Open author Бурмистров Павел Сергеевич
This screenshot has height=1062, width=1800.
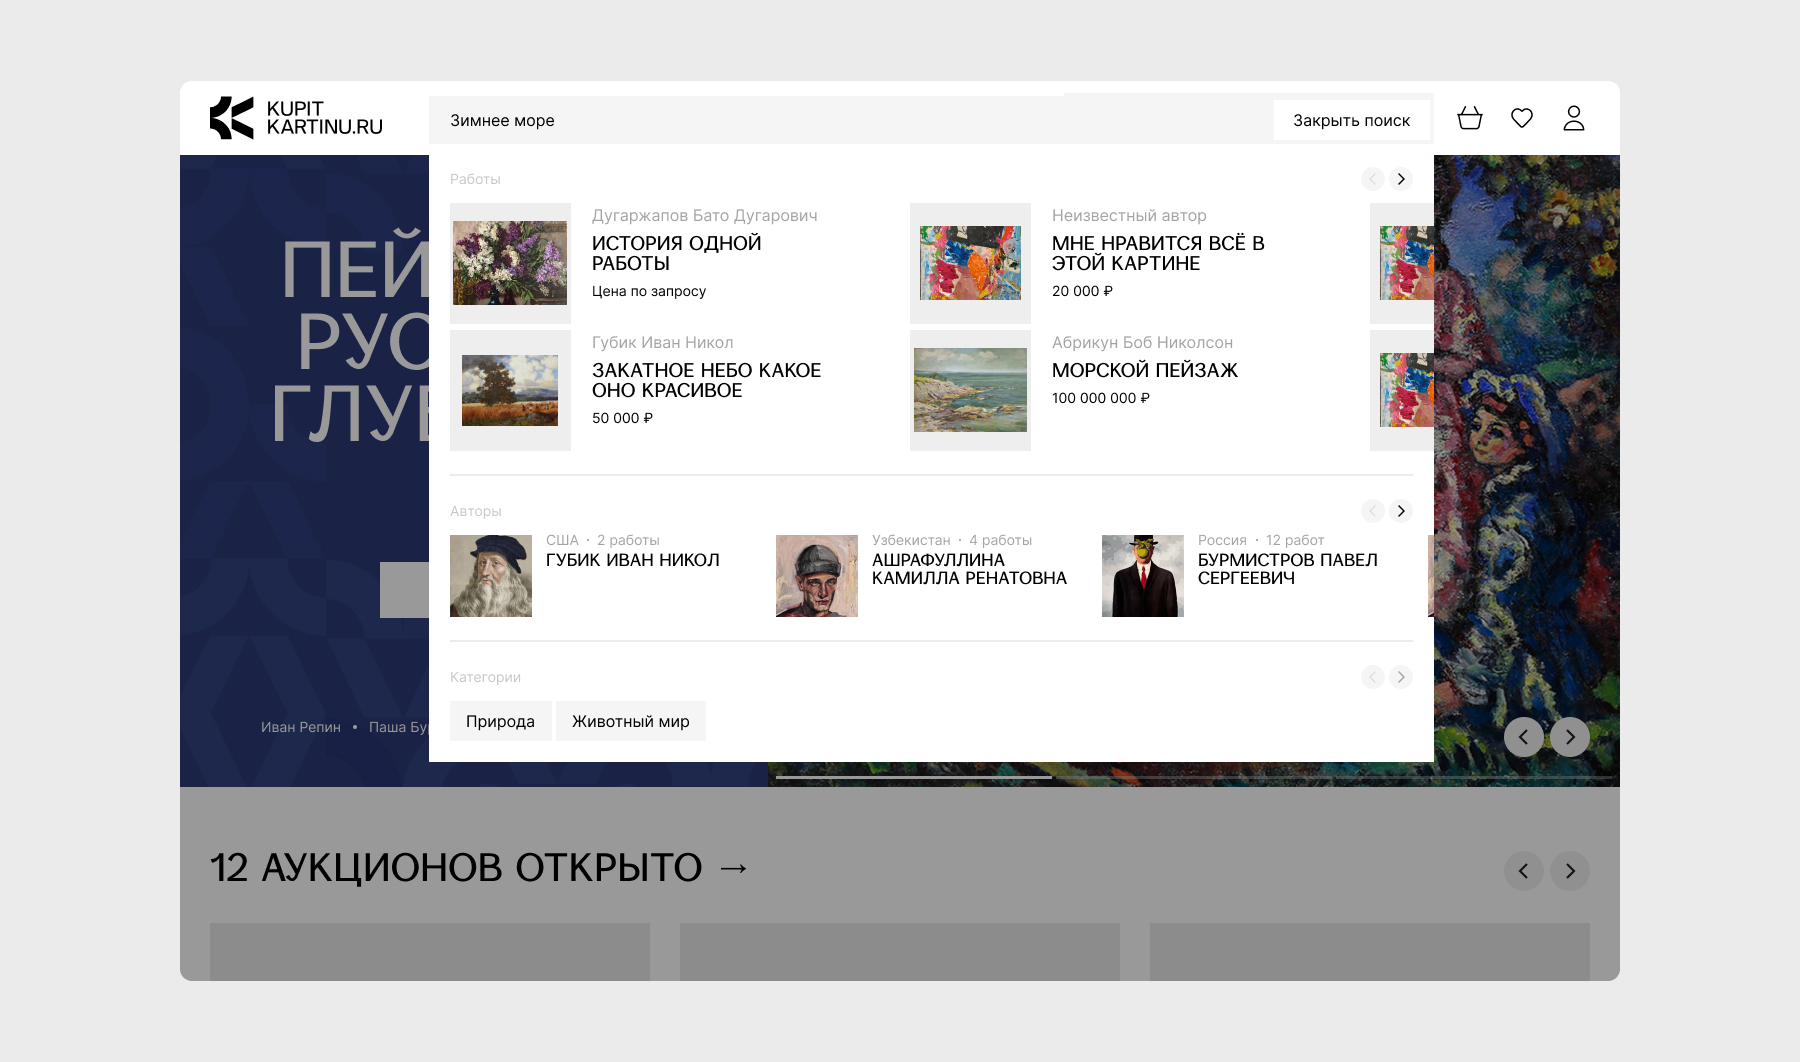click(x=1288, y=569)
